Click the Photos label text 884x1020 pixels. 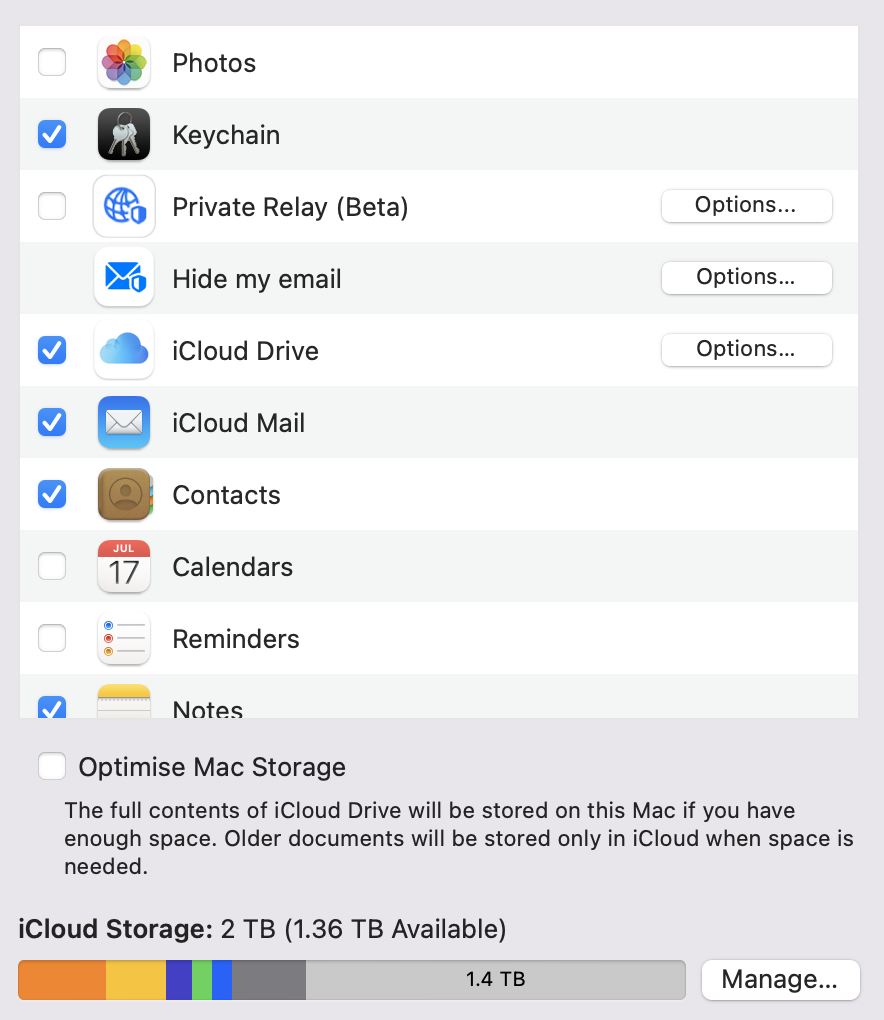[214, 63]
